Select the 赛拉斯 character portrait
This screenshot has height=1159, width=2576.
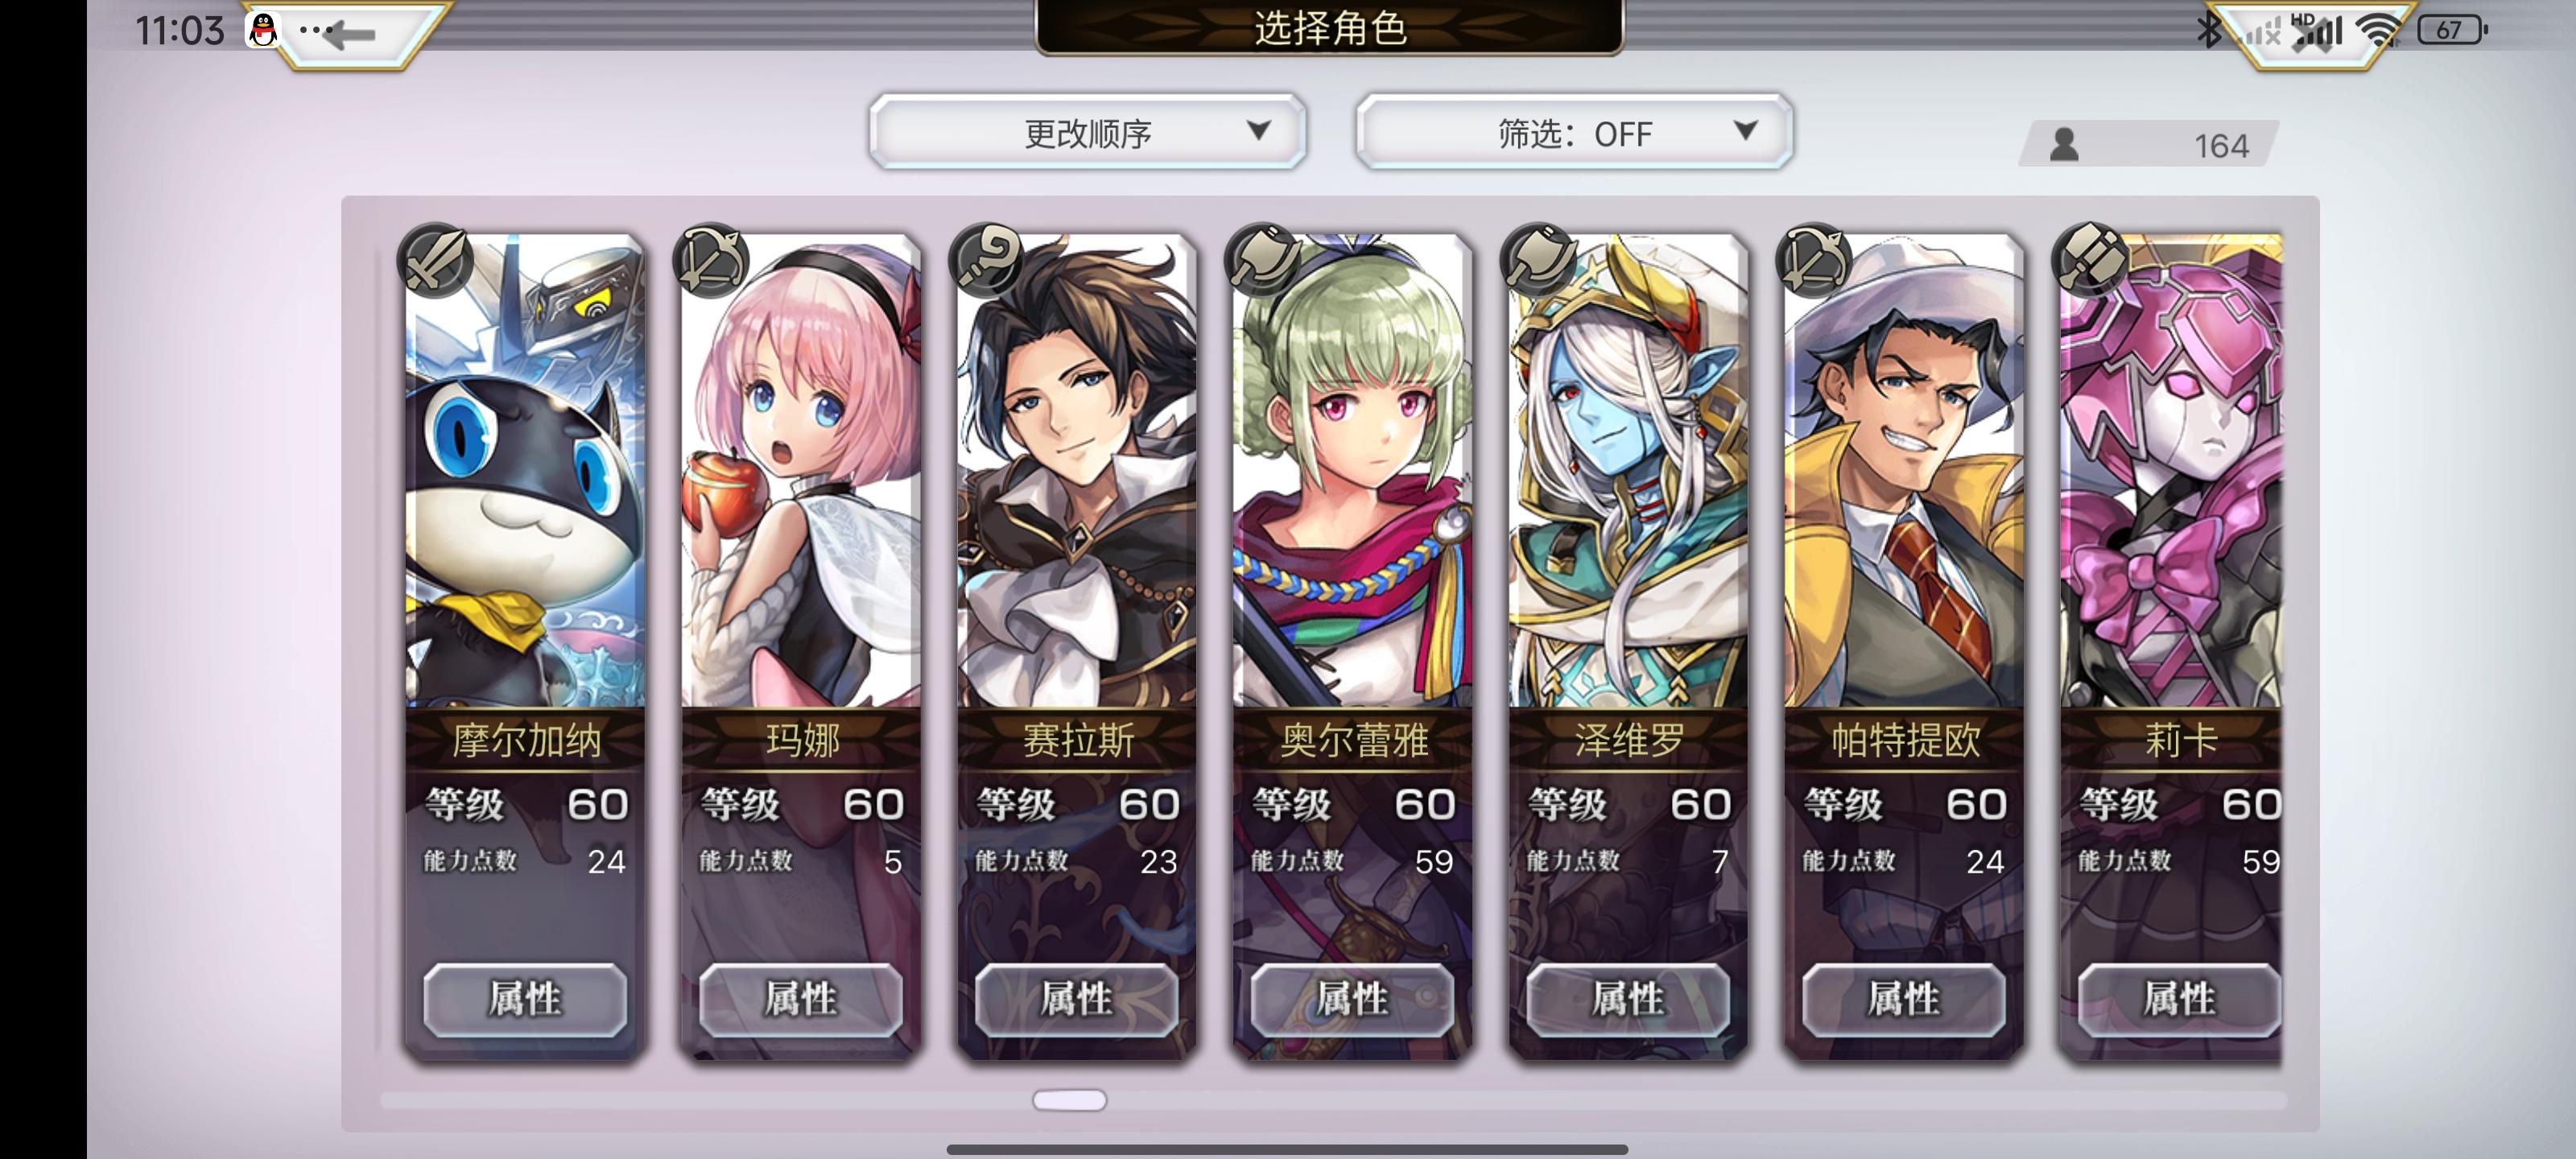[x=1077, y=471]
